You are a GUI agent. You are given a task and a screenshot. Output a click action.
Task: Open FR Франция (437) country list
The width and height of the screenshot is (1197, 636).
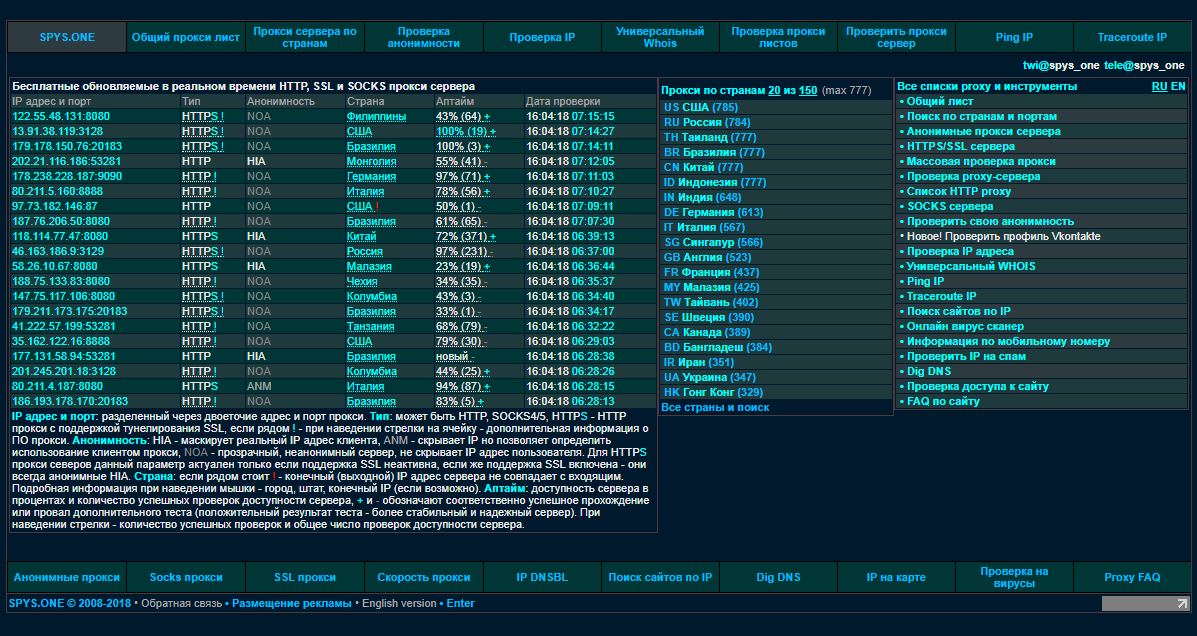711,273
